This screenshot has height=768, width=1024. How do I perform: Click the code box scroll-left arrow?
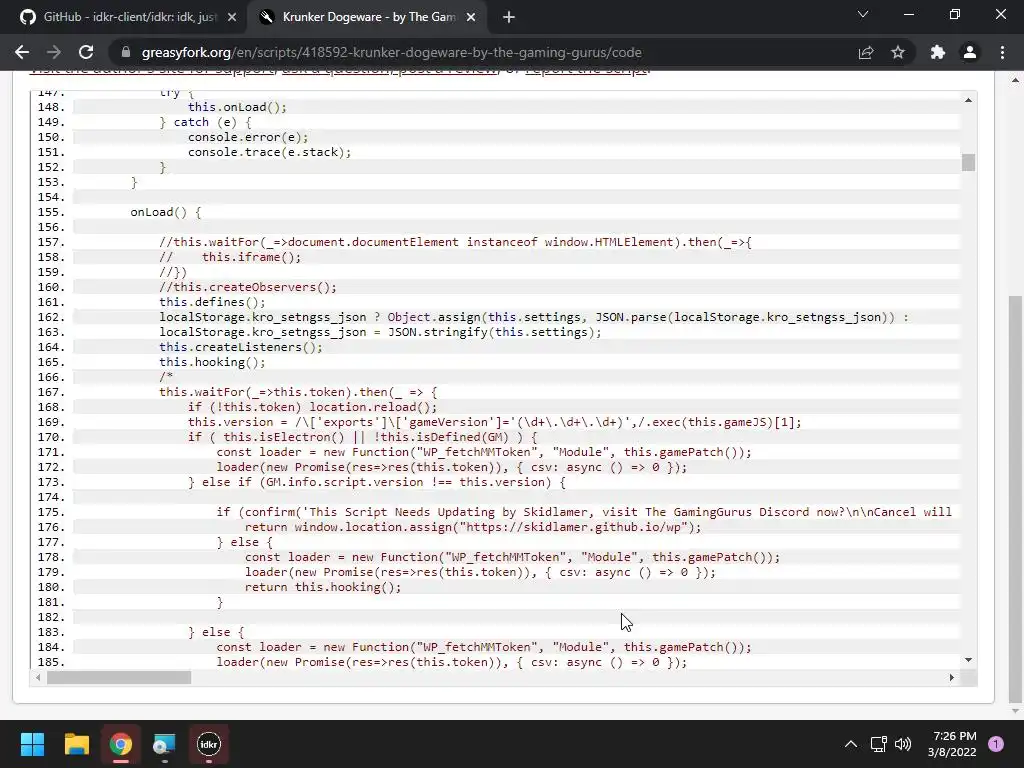coord(38,677)
